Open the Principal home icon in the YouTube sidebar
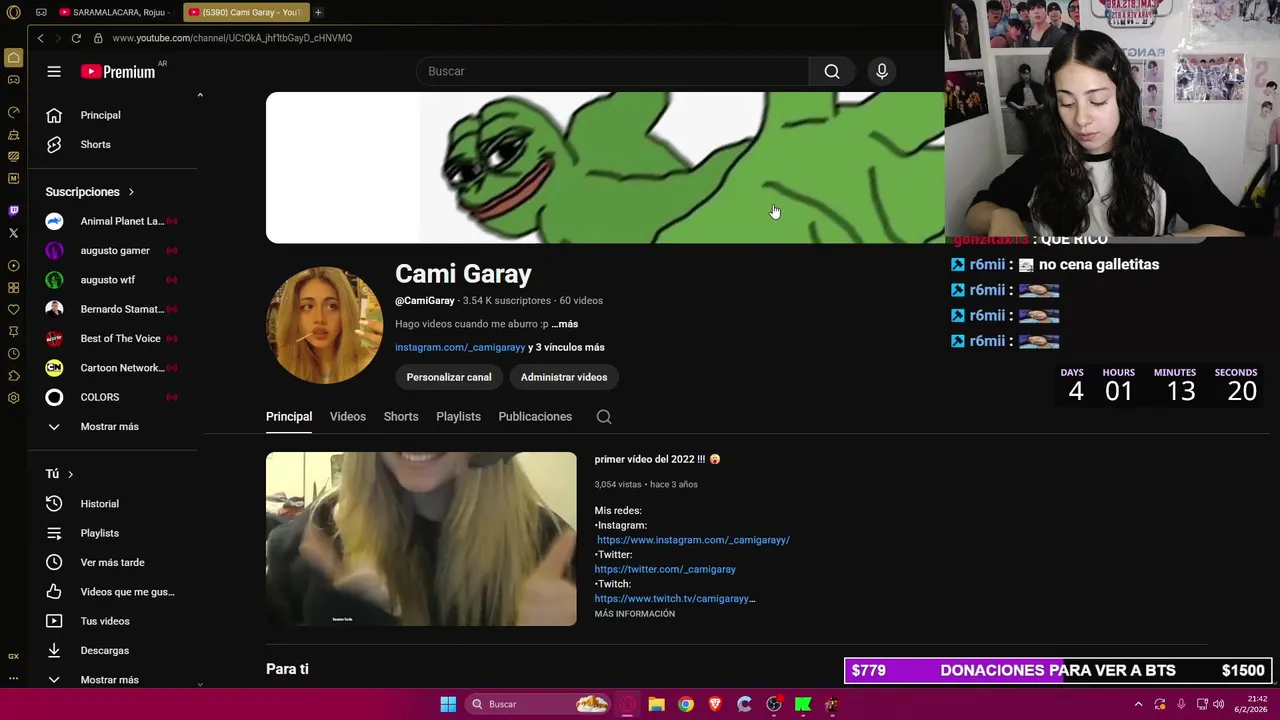The height and width of the screenshot is (720, 1280). tap(54, 115)
